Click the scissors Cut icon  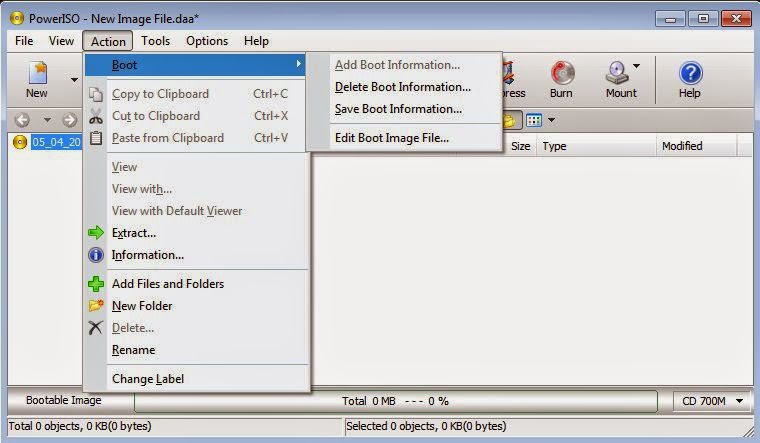click(x=96, y=116)
